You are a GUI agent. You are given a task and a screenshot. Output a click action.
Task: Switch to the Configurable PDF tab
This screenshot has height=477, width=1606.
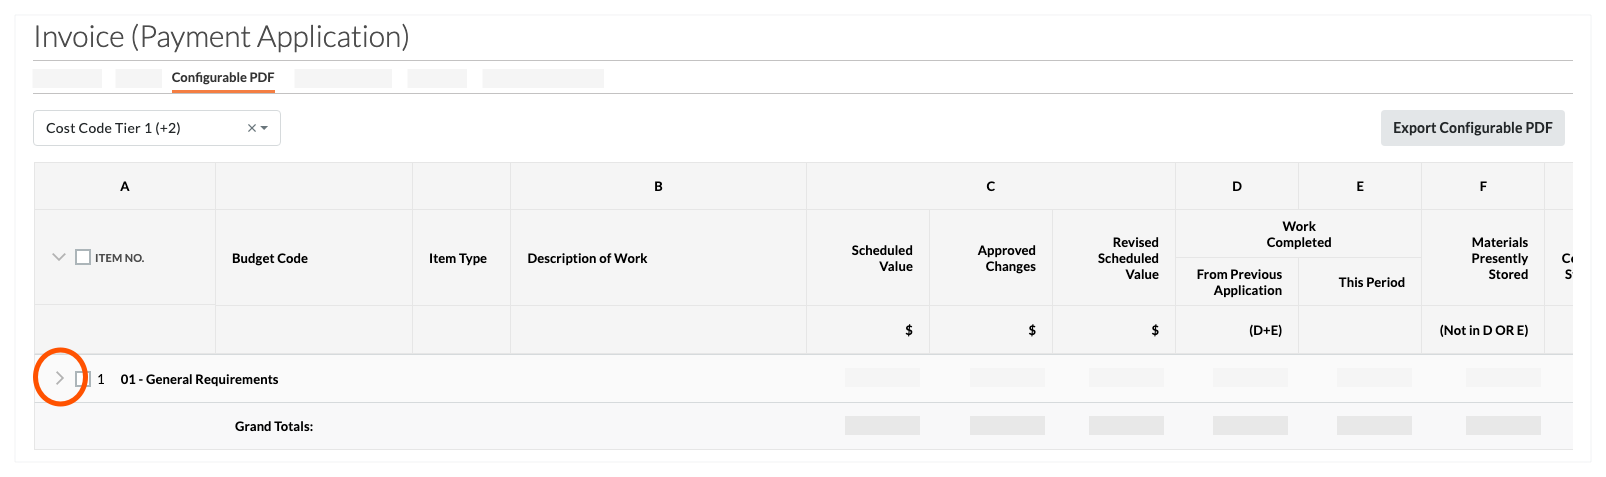click(223, 77)
